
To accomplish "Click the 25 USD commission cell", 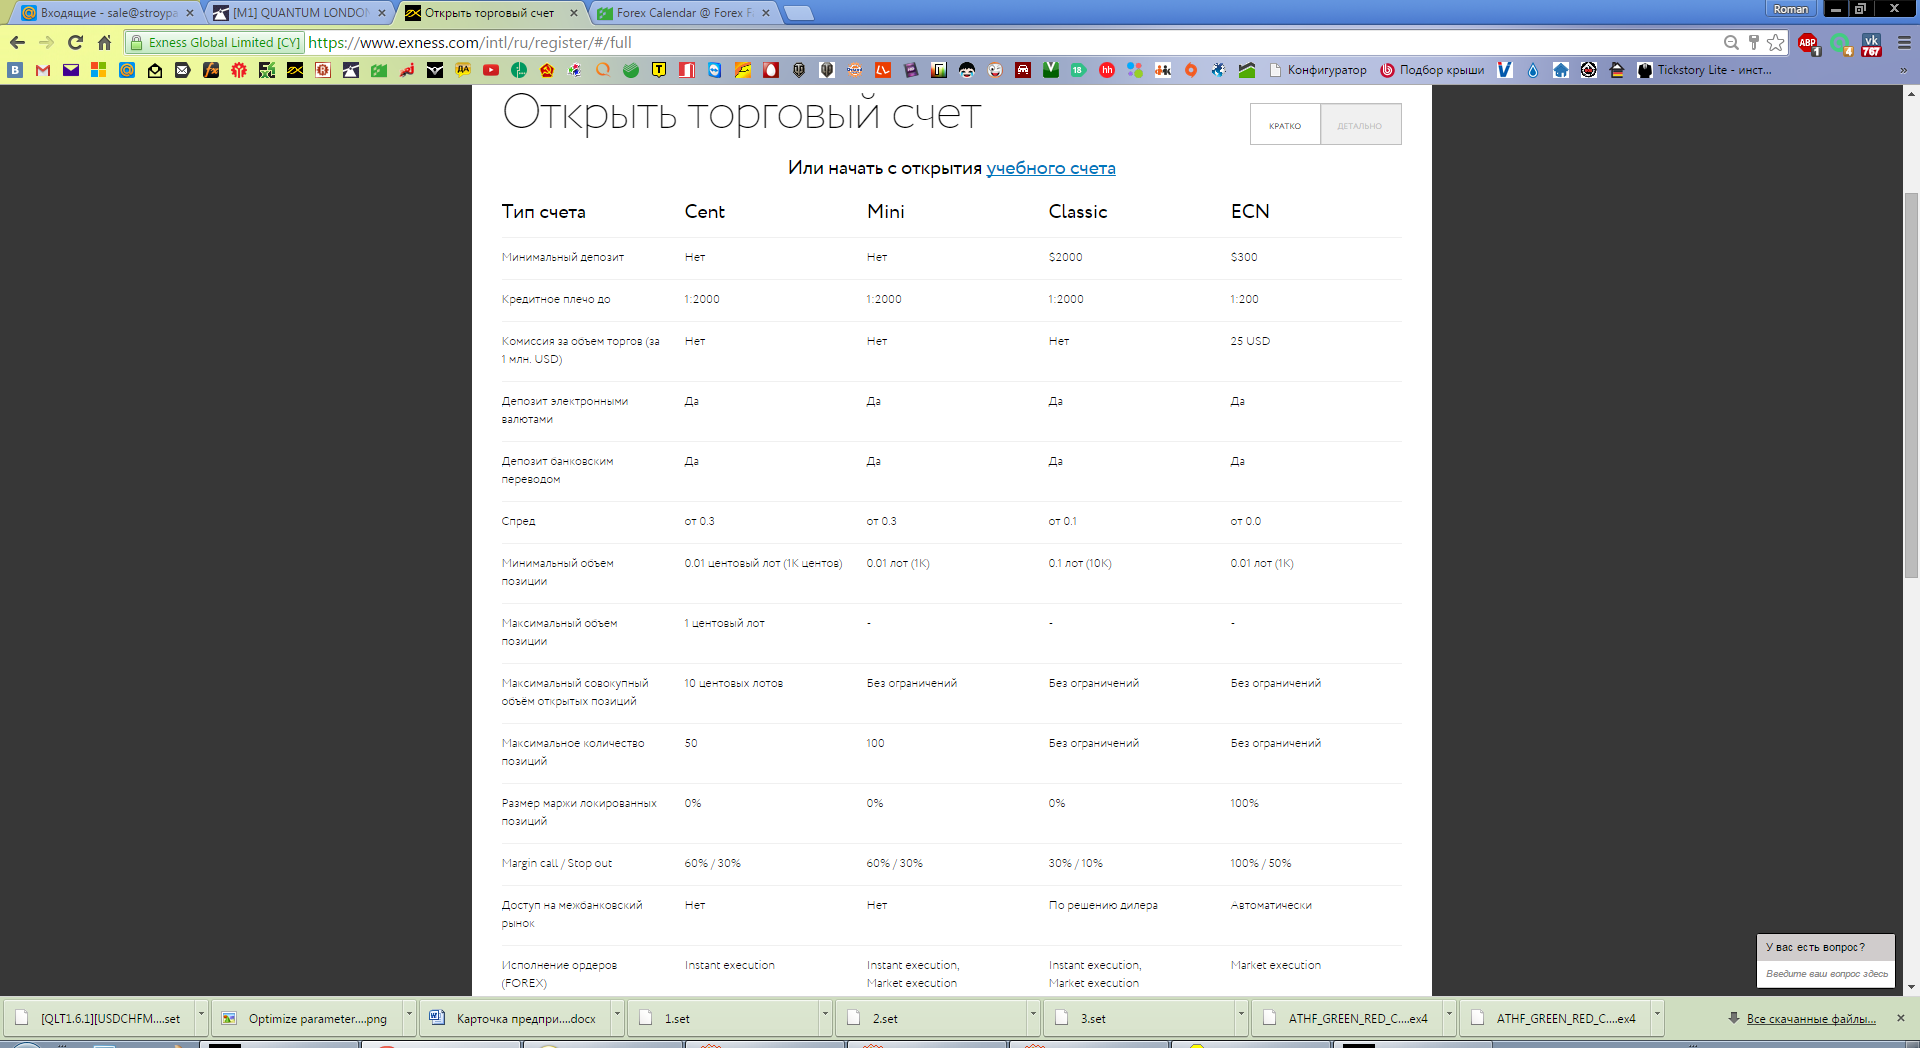I will pos(1250,341).
